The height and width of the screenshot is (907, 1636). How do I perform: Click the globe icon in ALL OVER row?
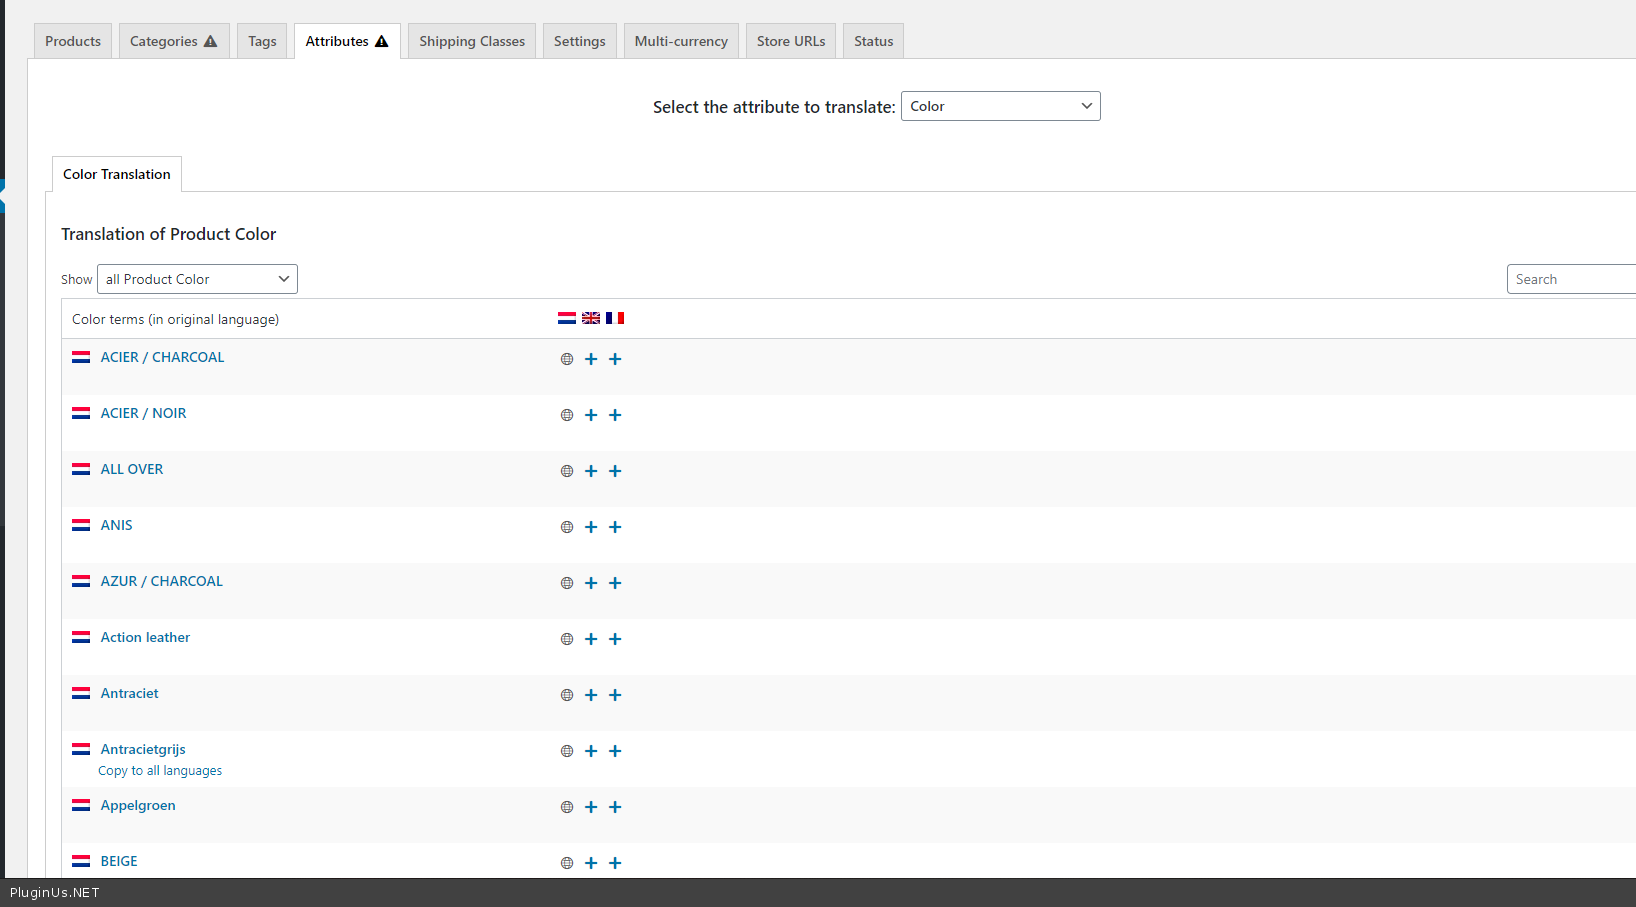pyautogui.click(x=567, y=471)
